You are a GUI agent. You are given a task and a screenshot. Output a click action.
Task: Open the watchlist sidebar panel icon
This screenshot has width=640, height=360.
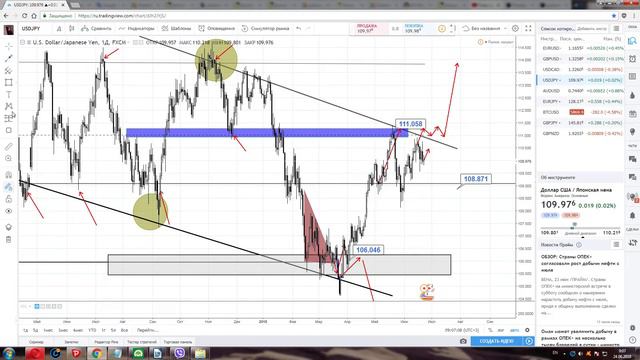[632, 41]
